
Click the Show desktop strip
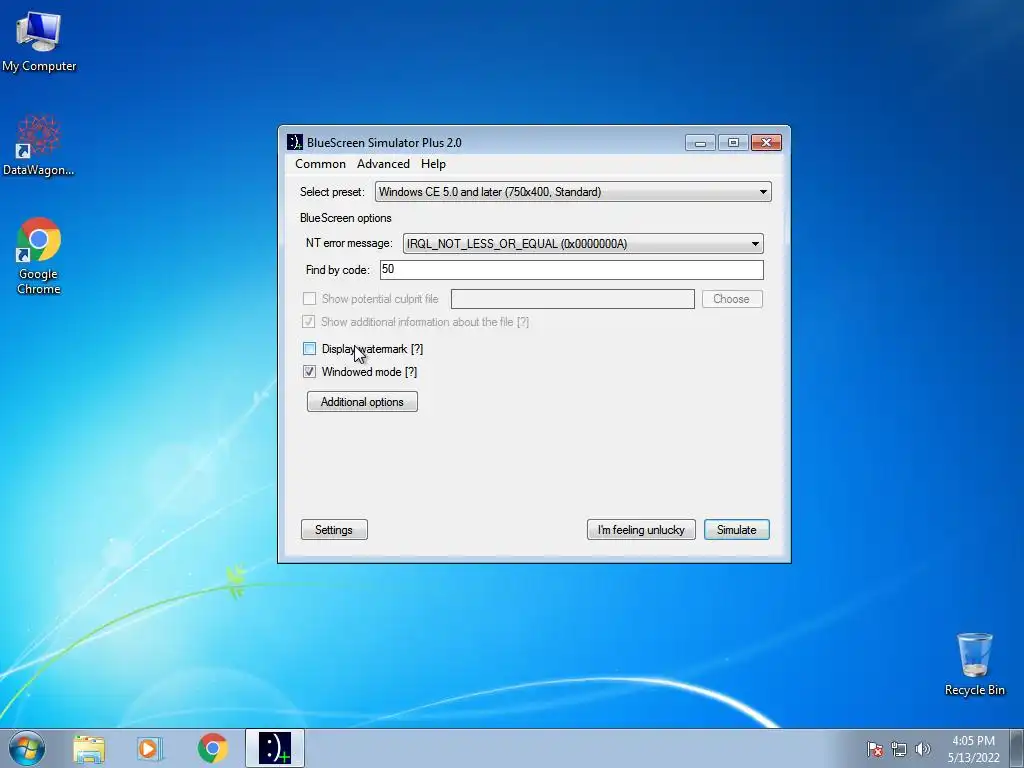tap(1017, 748)
